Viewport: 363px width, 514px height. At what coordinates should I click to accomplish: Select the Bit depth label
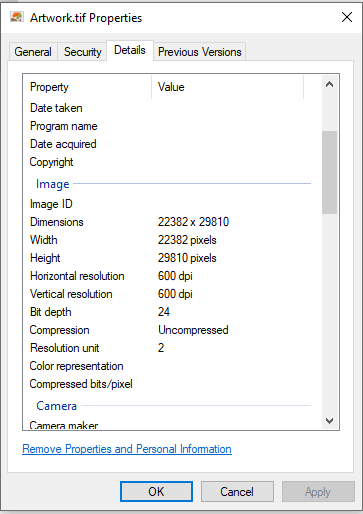click(51, 312)
